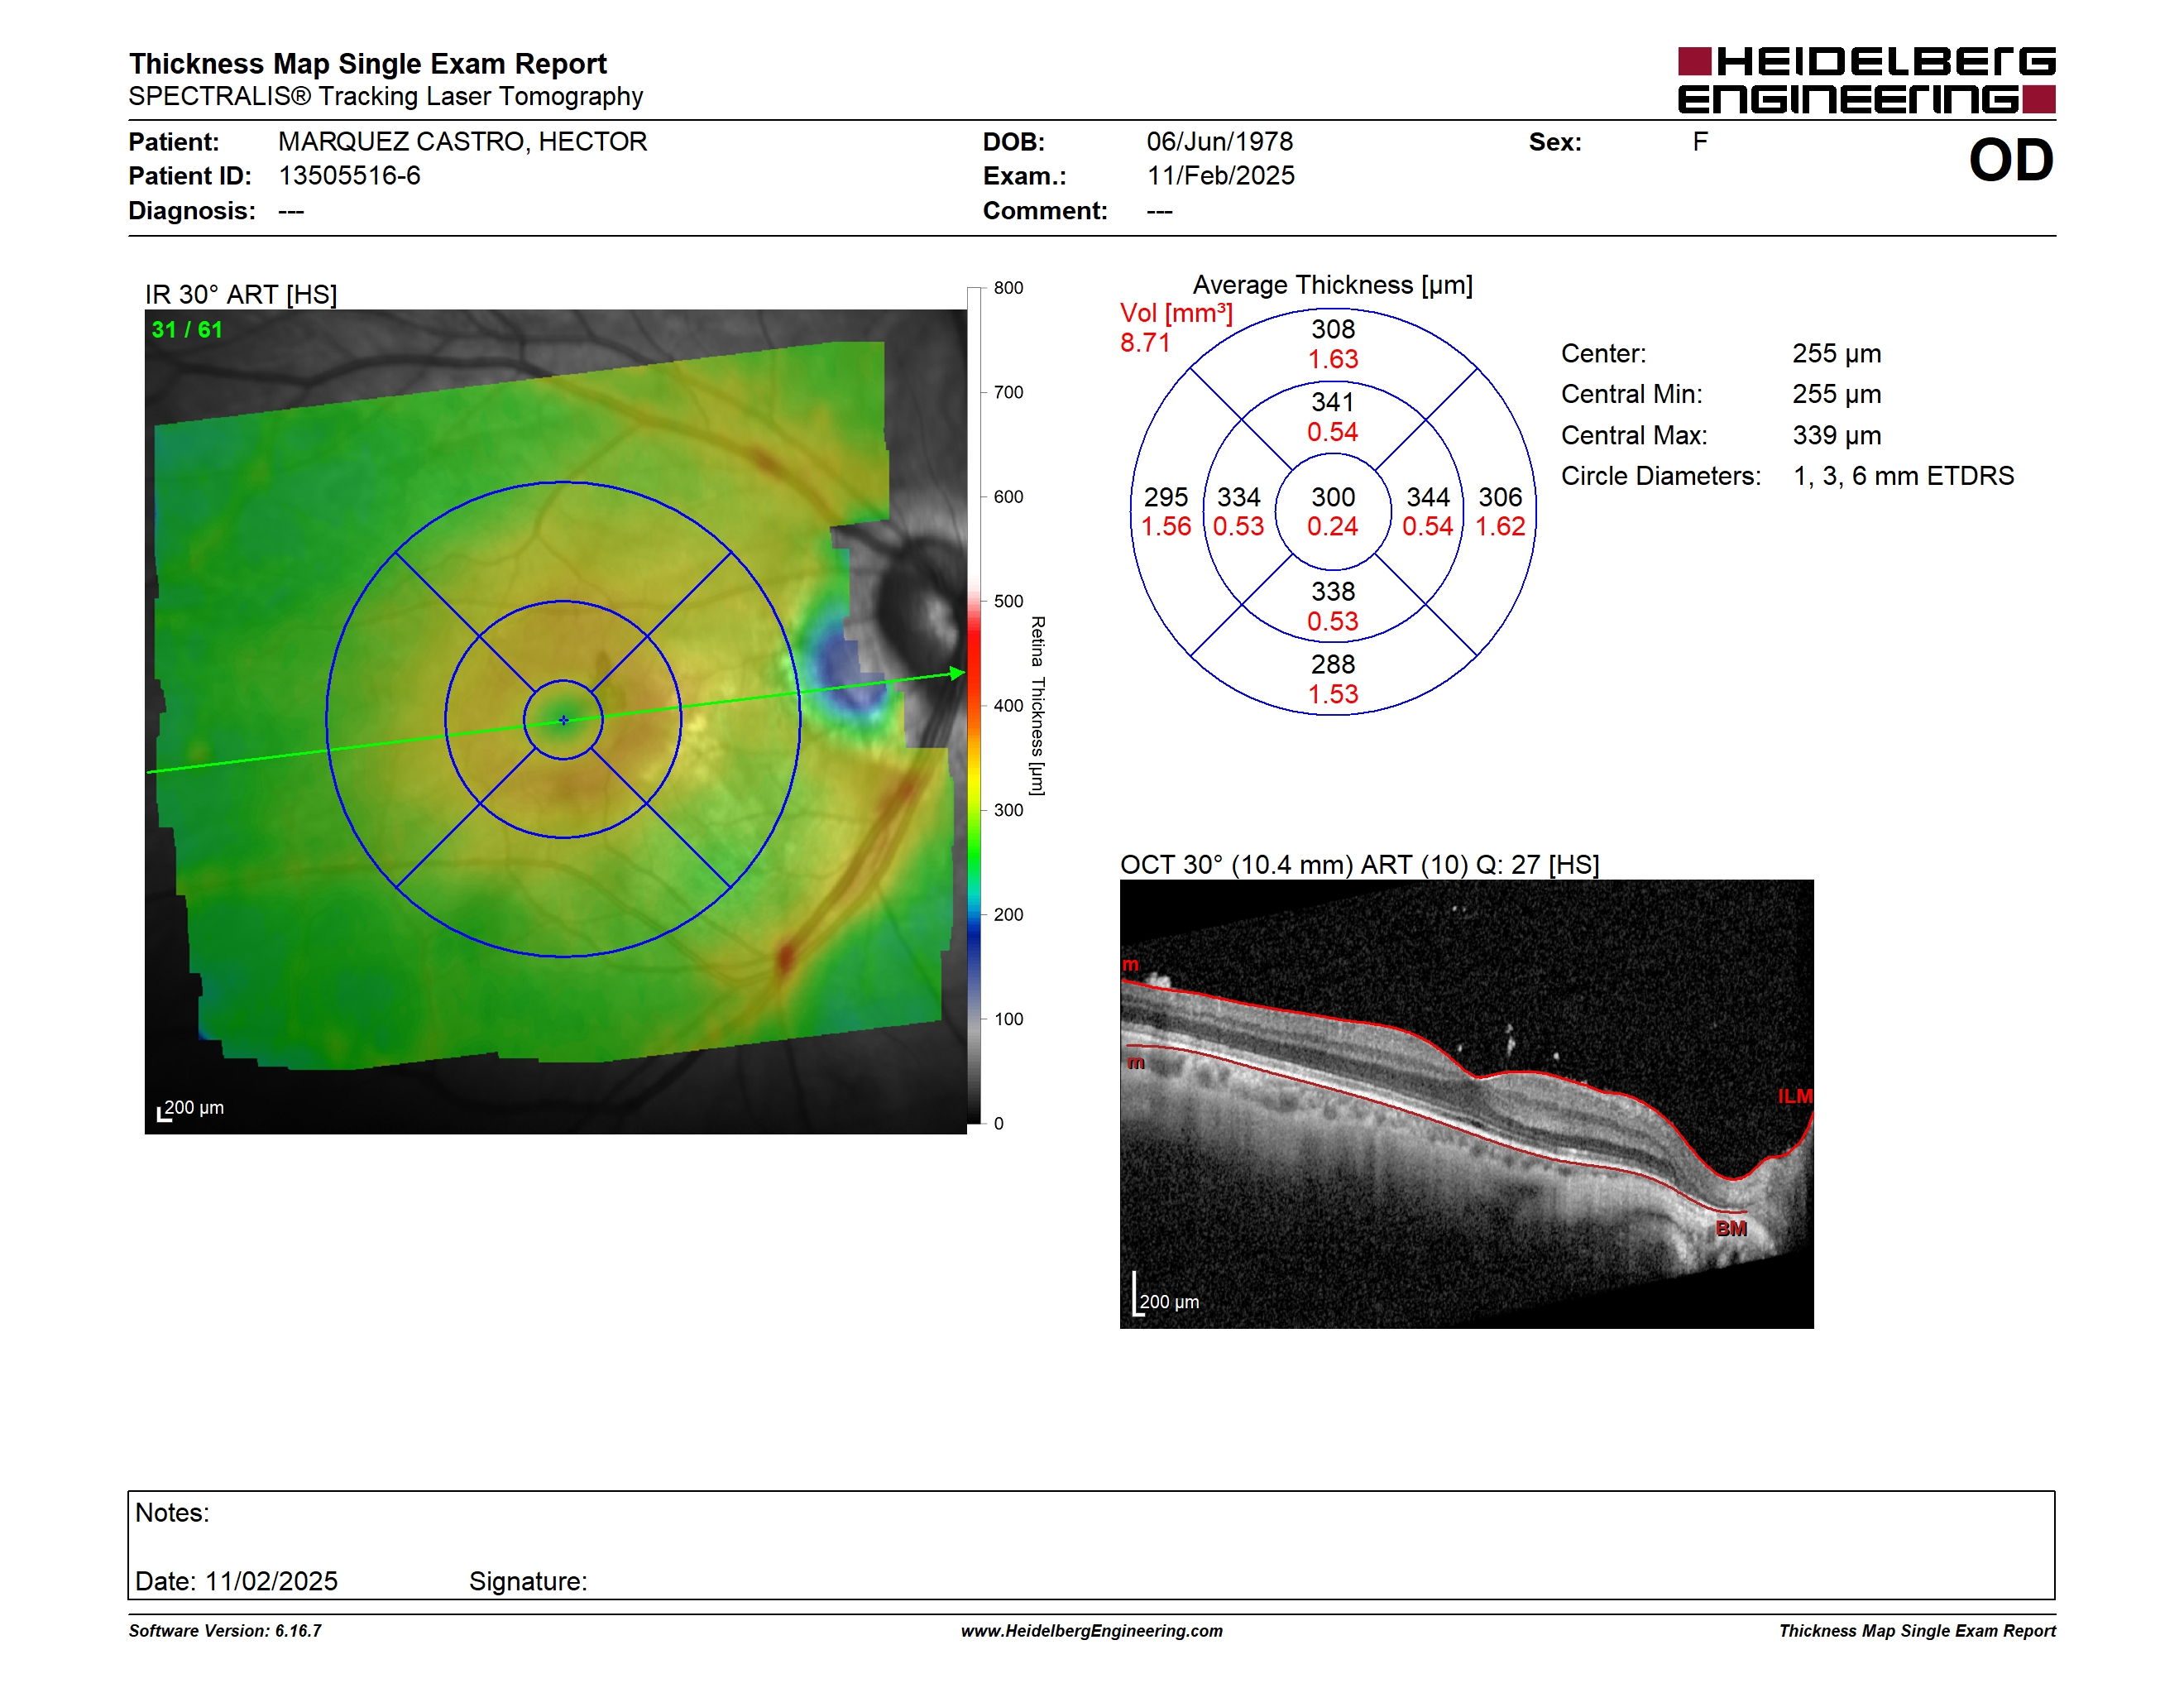Click Circle Diameters value 1, 3, 6 mm ETDRS

coord(1903,476)
